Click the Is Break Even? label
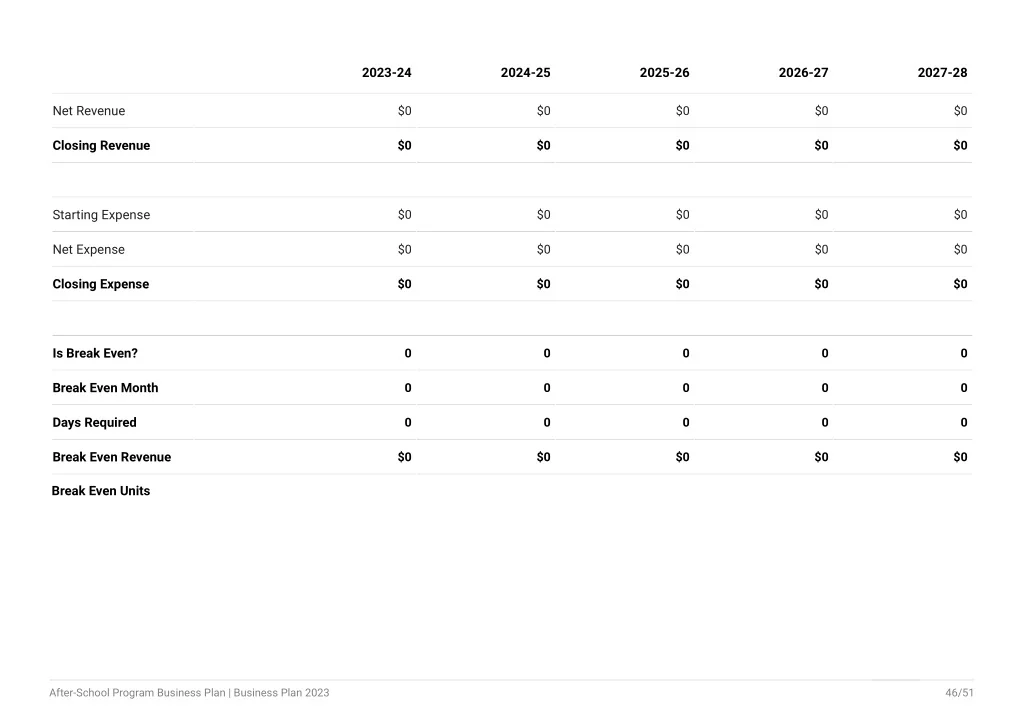 tap(95, 353)
